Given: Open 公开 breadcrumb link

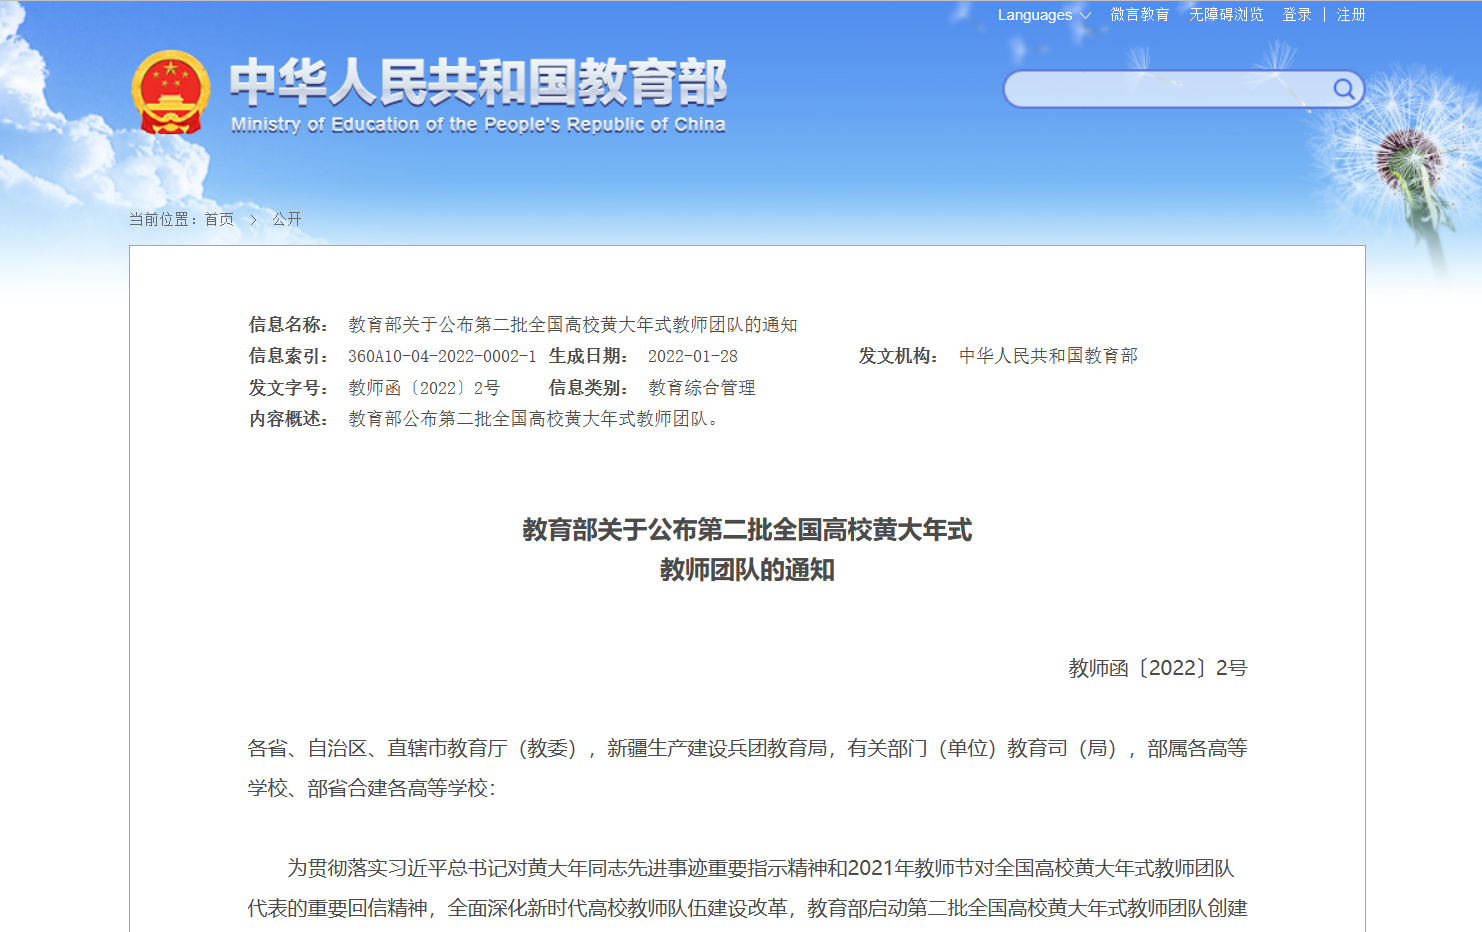Looking at the screenshot, I should tap(287, 219).
